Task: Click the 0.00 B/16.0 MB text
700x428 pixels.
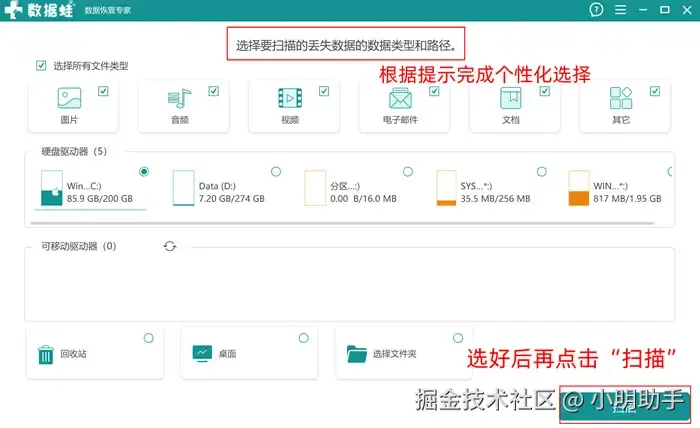Action: (x=363, y=199)
